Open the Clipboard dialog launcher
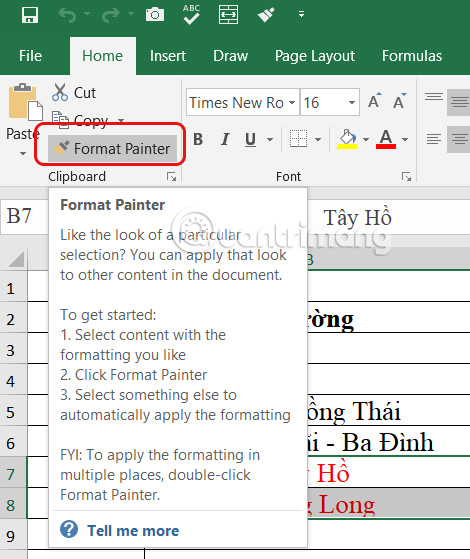Viewport: 470px width, 559px height. [172, 176]
